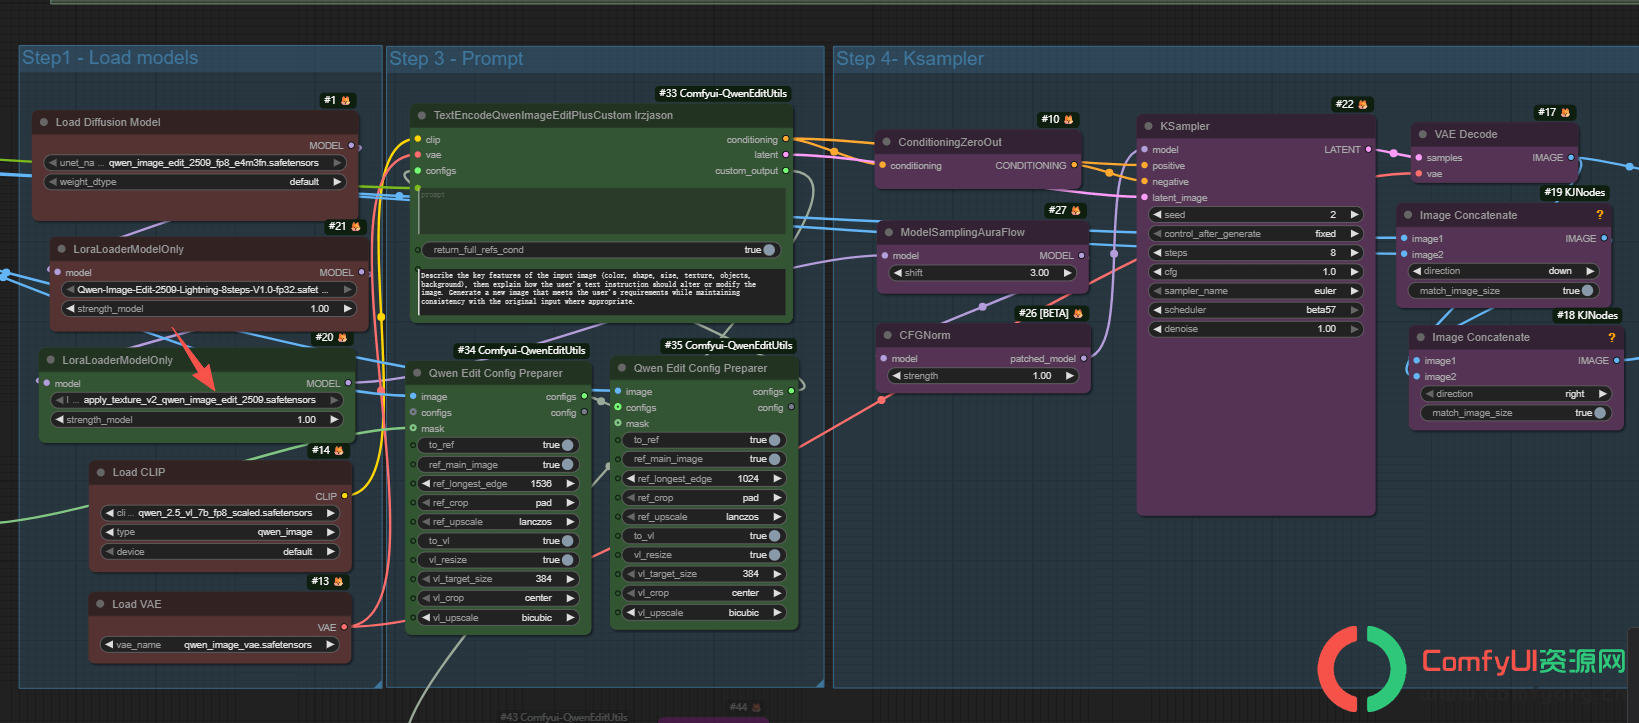Collapse the KSampler node via its title dot
The width and height of the screenshot is (1639, 723).
tap(1149, 126)
